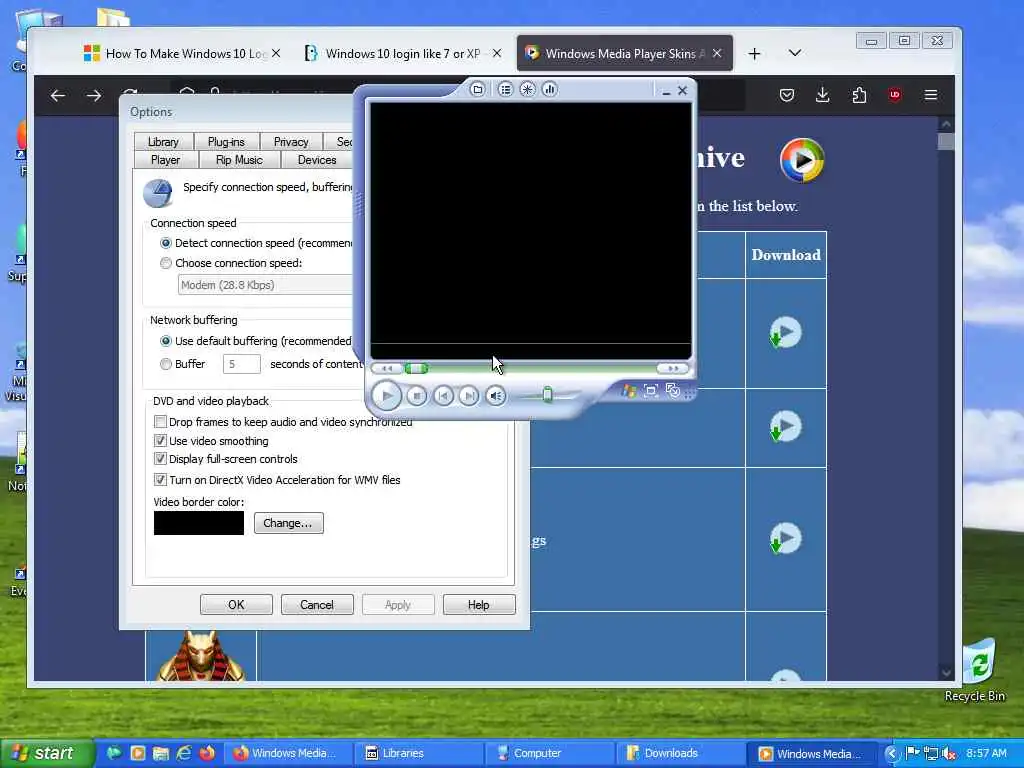Switch to the Privacy tab
The image size is (1024, 768).
coord(291,142)
